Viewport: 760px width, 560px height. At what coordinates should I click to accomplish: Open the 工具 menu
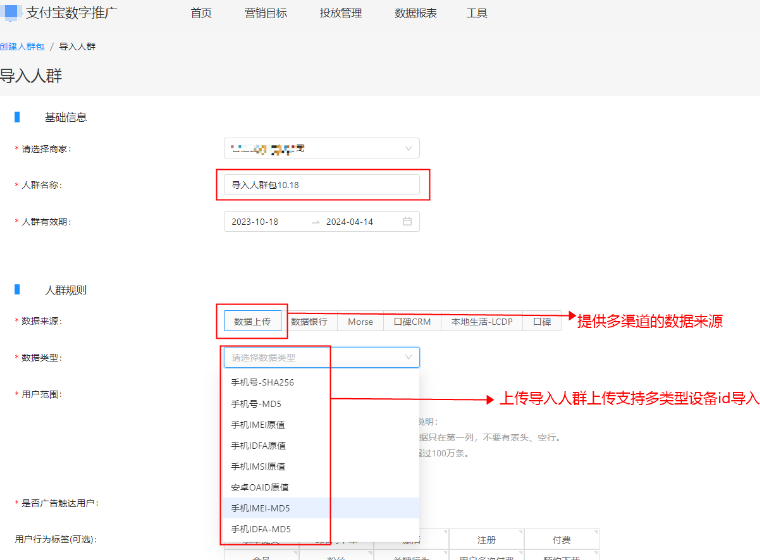click(476, 13)
